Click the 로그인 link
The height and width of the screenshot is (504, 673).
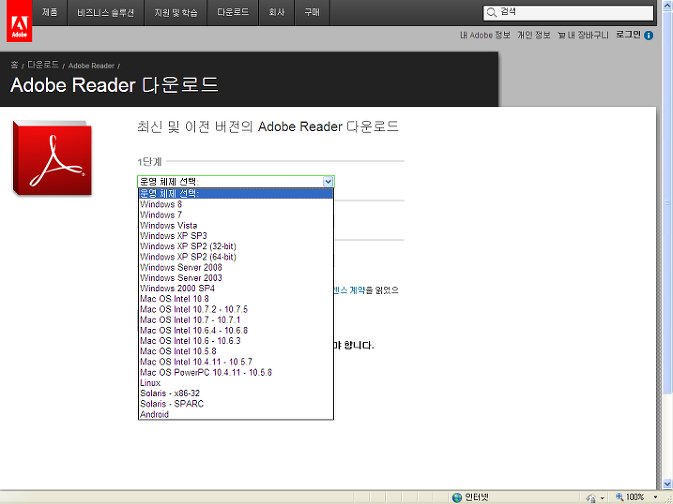pos(628,35)
